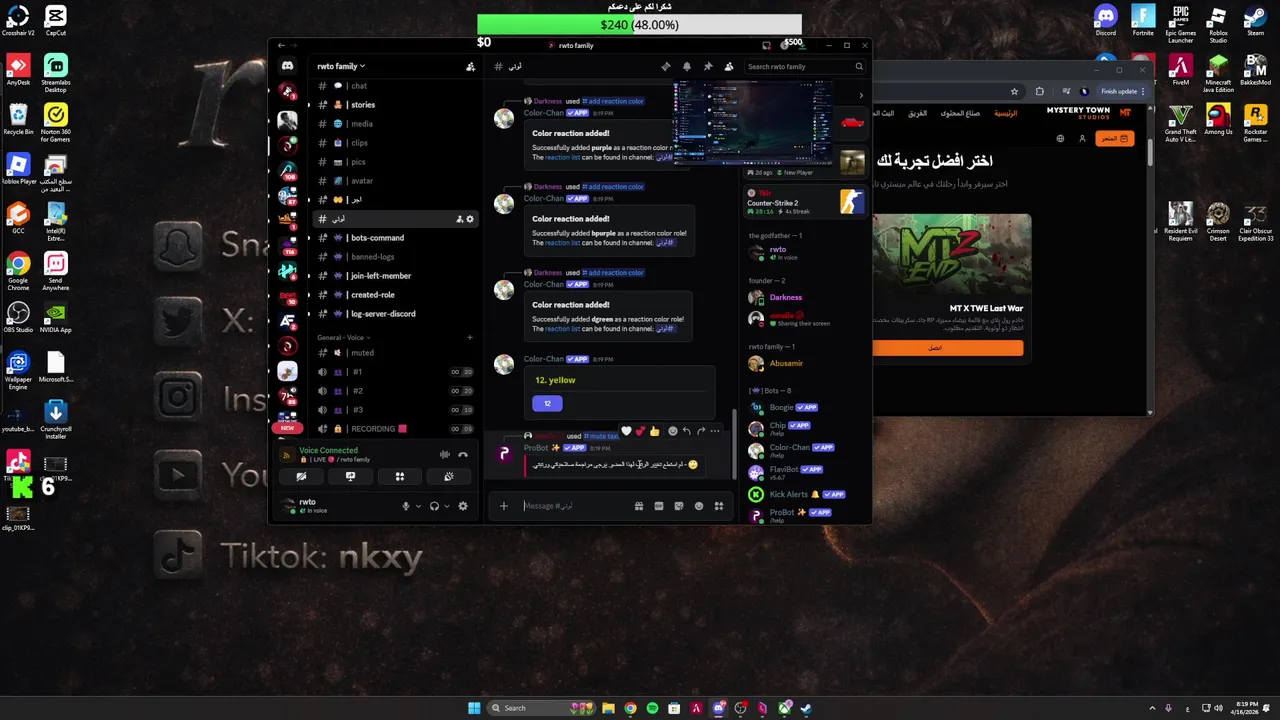Select the avatar channel
The width and height of the screenshot is (1280, 720).
394,181
